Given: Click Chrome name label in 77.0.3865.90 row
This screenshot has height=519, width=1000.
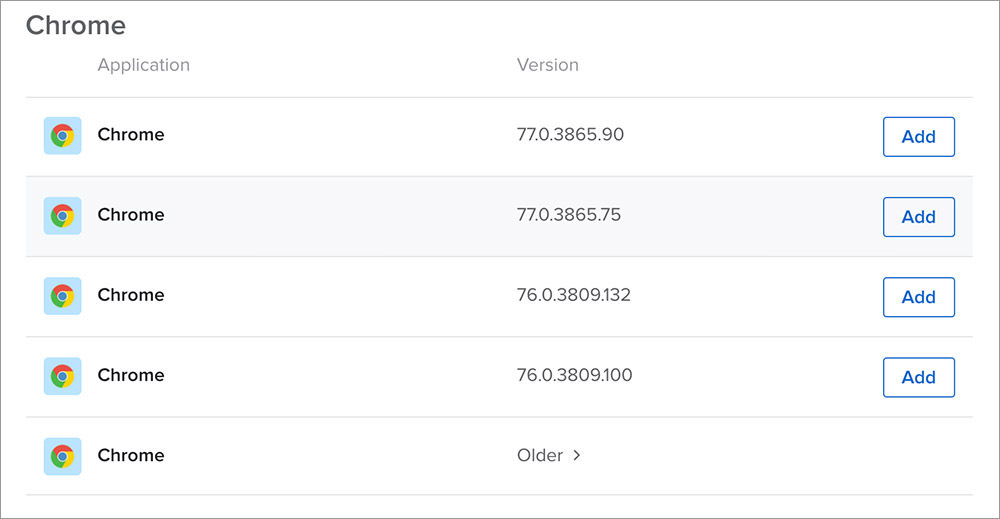Looking at the screenshot, I should [131, 135].
